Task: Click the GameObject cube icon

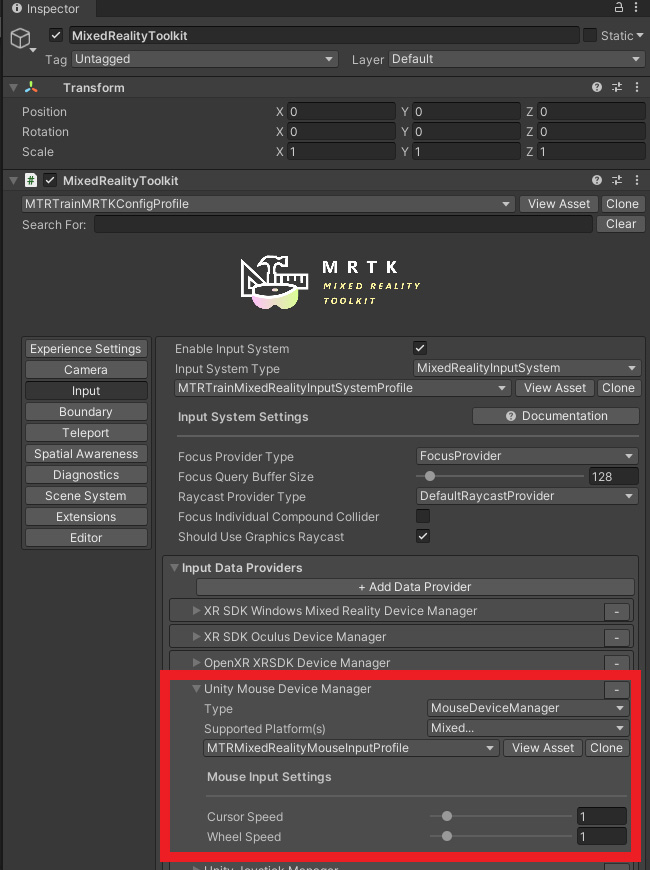Action: click(21, 38)
